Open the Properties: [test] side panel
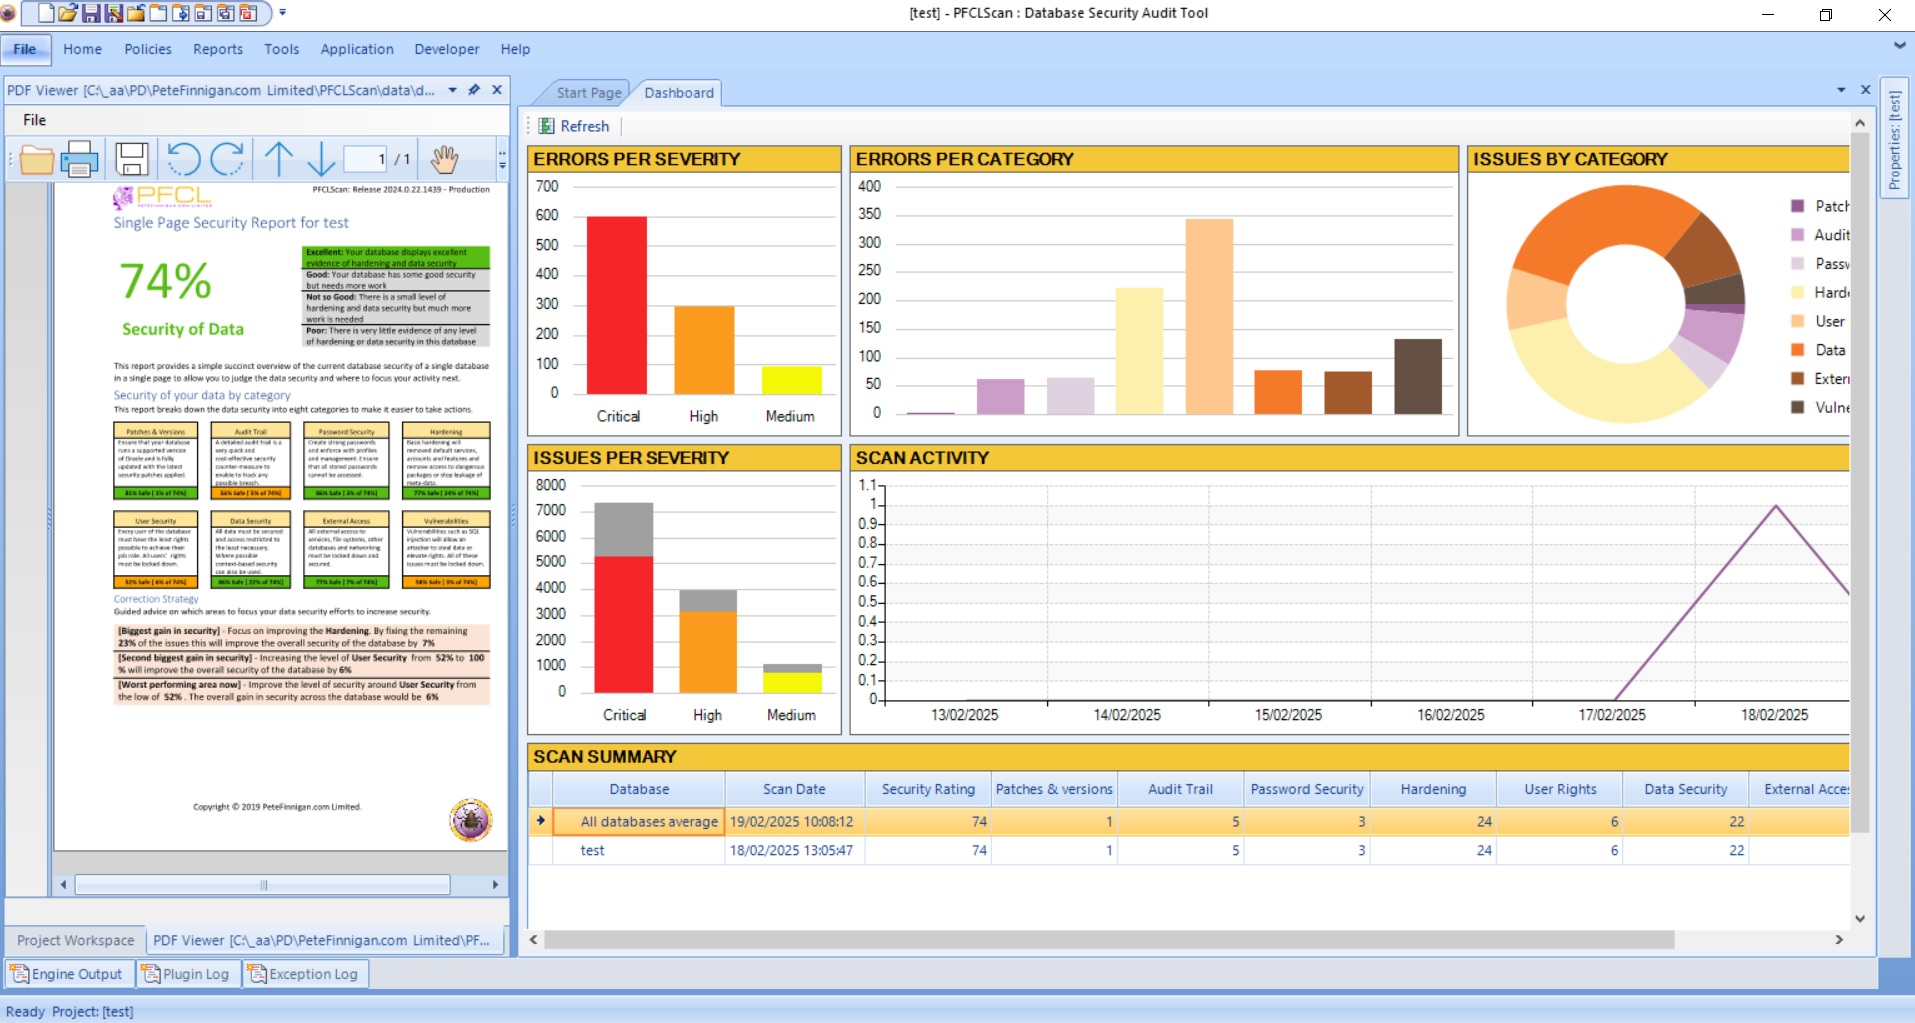 click(1894, 139)
